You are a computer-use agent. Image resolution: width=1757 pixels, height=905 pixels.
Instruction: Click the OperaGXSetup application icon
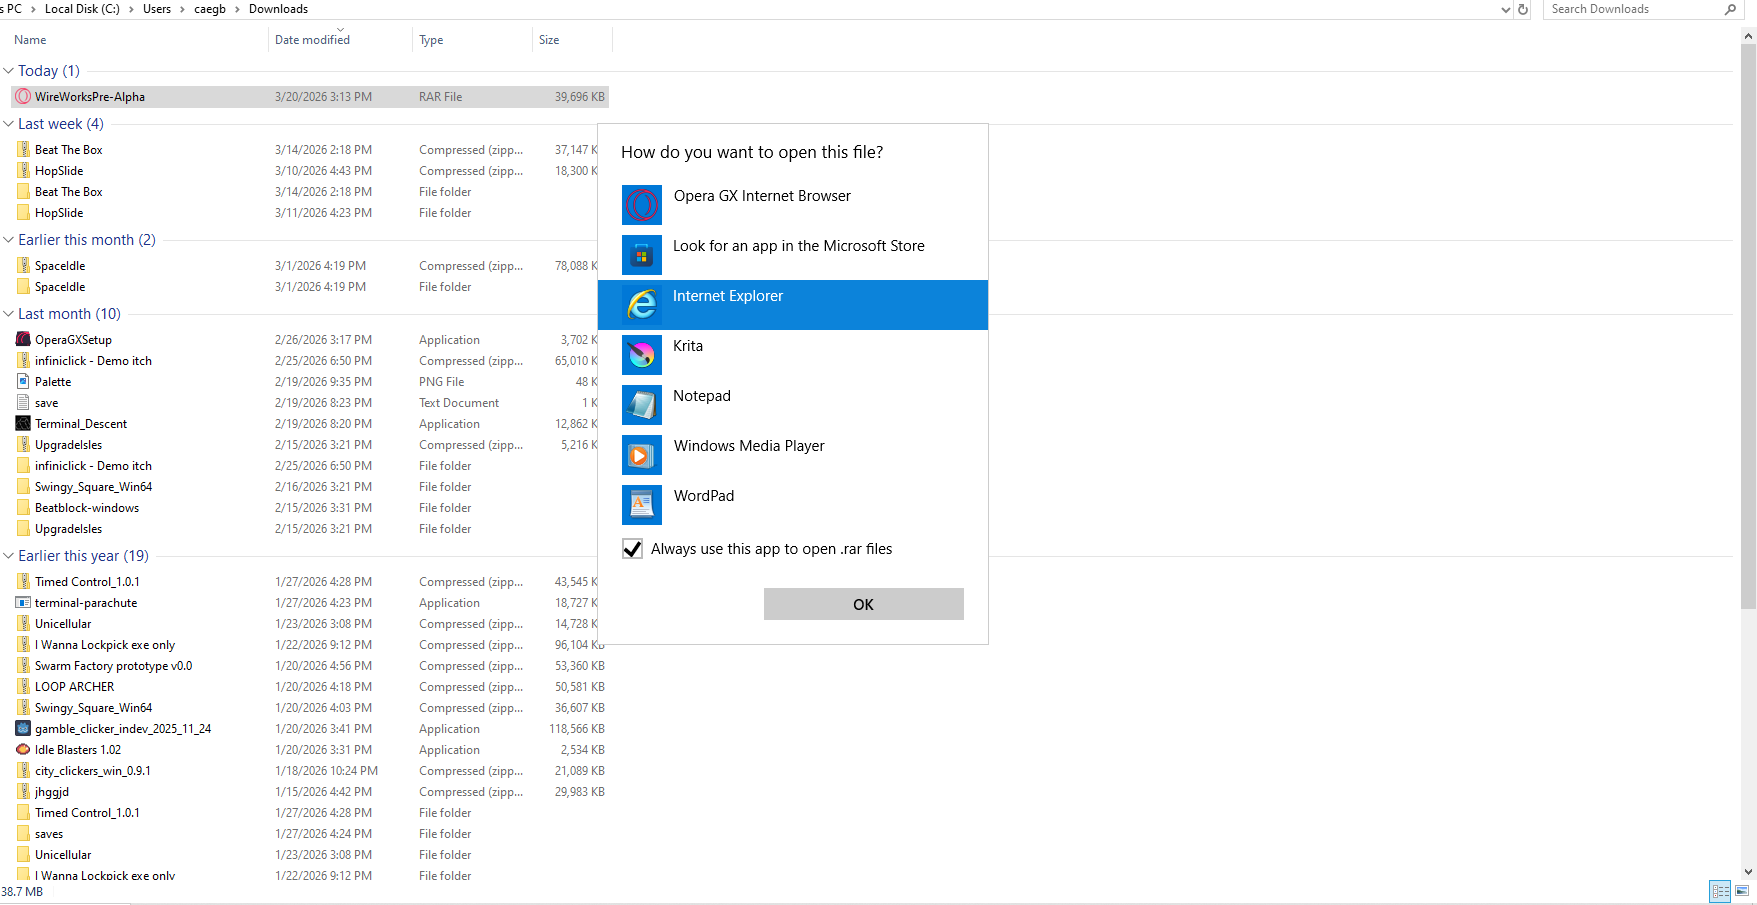coord(23,340)
